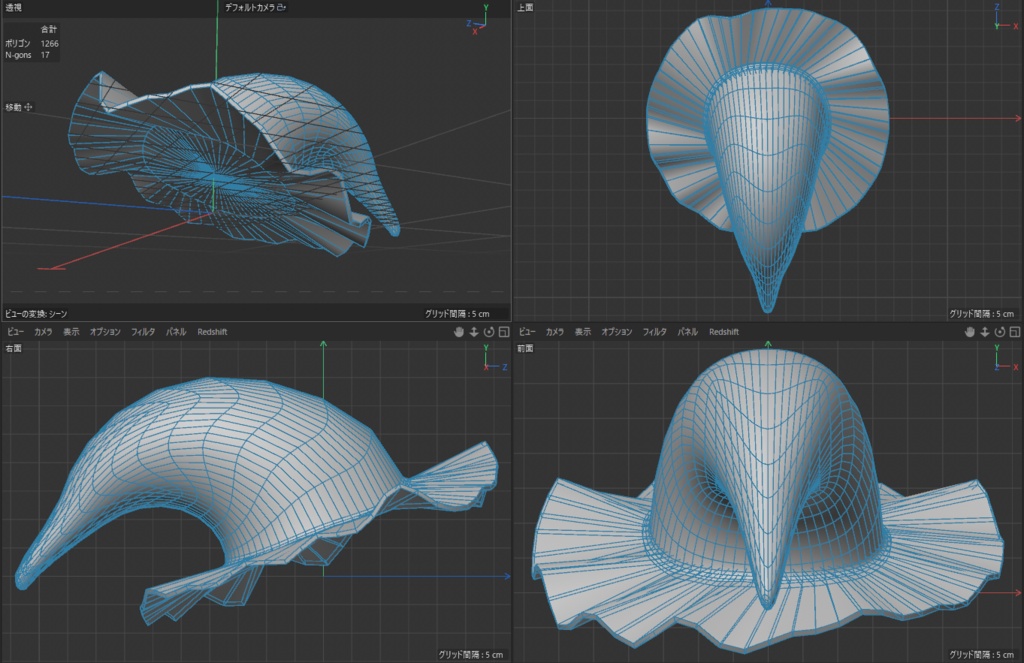Image resolution: width=1024 pixels, height=663 pixels.
Task: Click the orbit rotate icon in front view
Action: [x=1001, y=331]
